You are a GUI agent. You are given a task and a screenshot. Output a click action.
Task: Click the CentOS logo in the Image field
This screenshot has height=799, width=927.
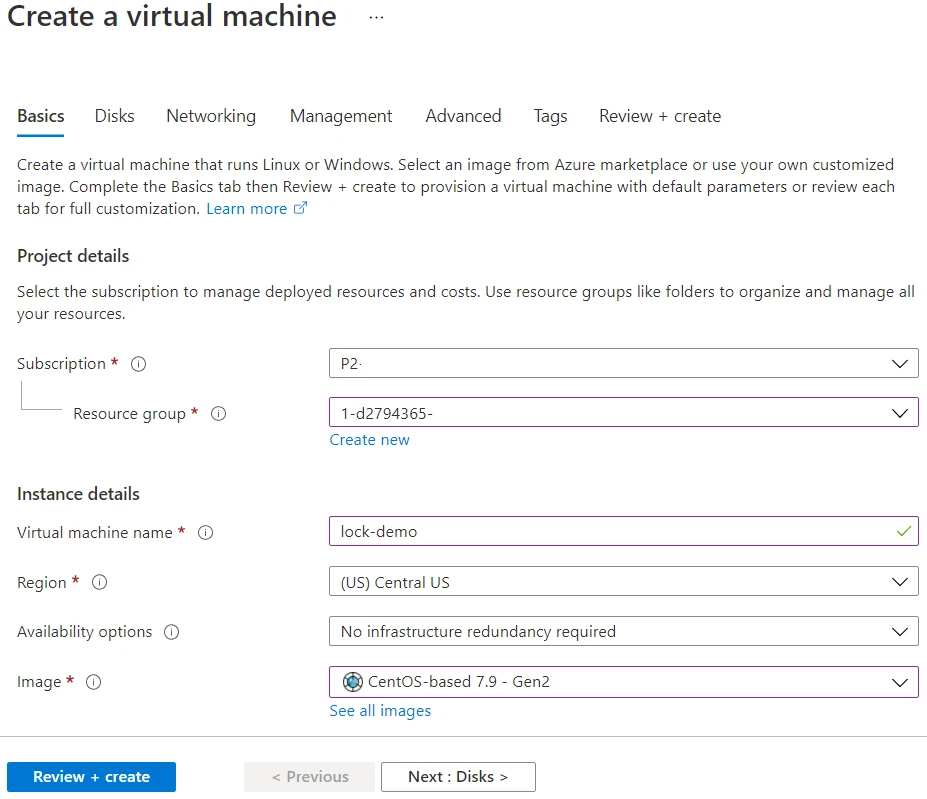click(352, 682)
